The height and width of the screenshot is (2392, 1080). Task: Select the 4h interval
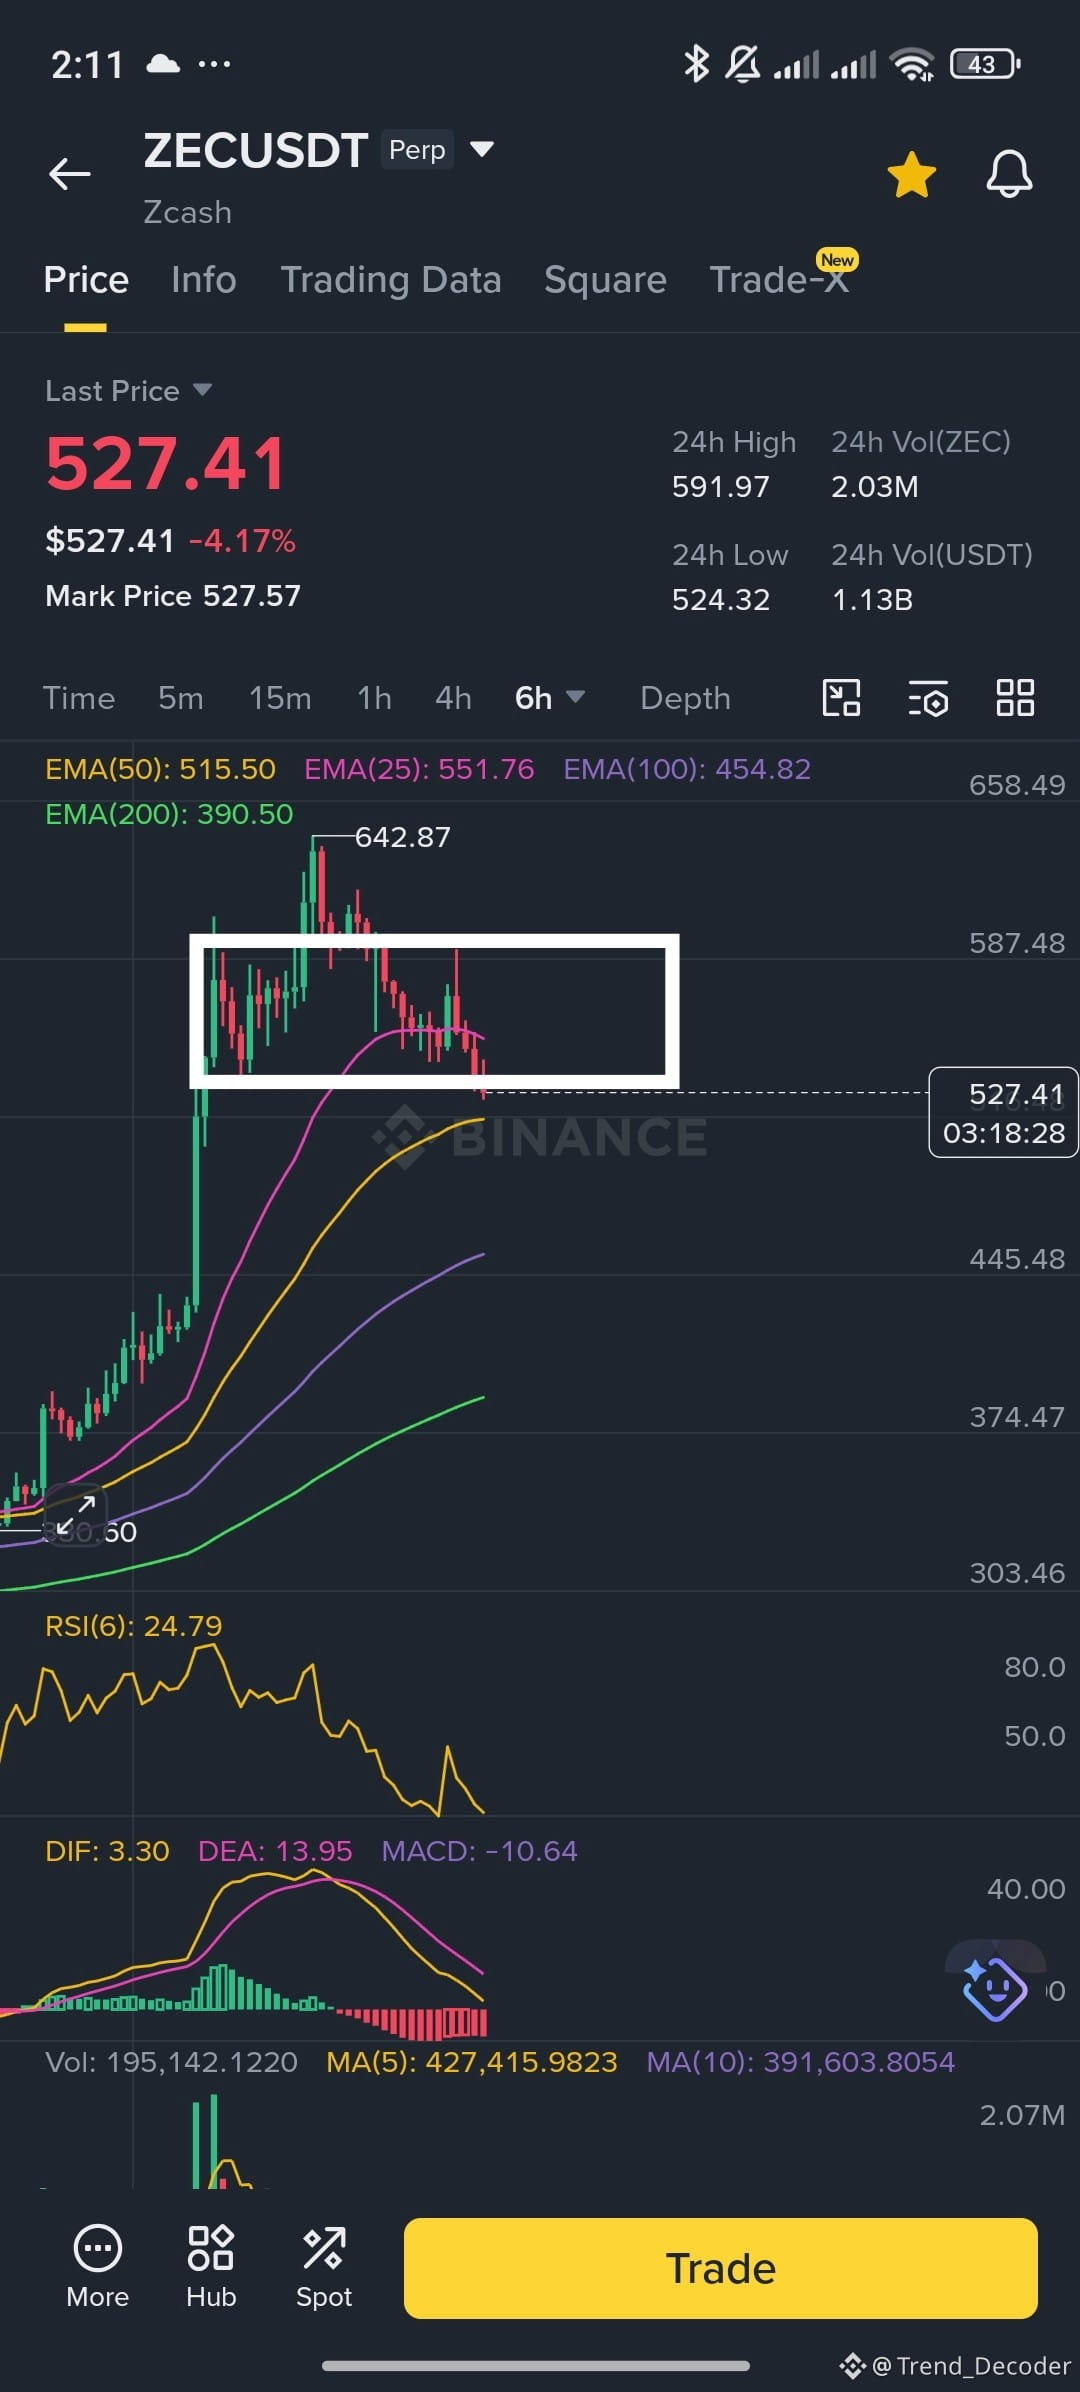453,698
